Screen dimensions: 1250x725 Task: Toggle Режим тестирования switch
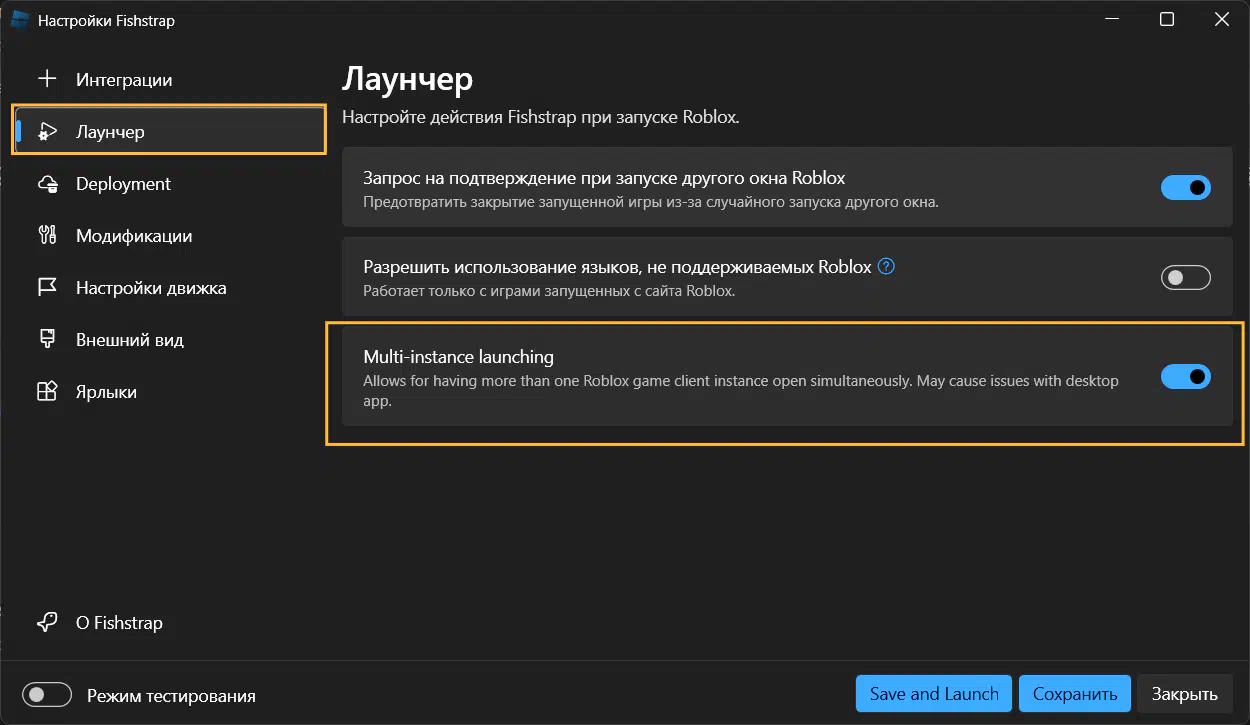click(x=47, y=695)
